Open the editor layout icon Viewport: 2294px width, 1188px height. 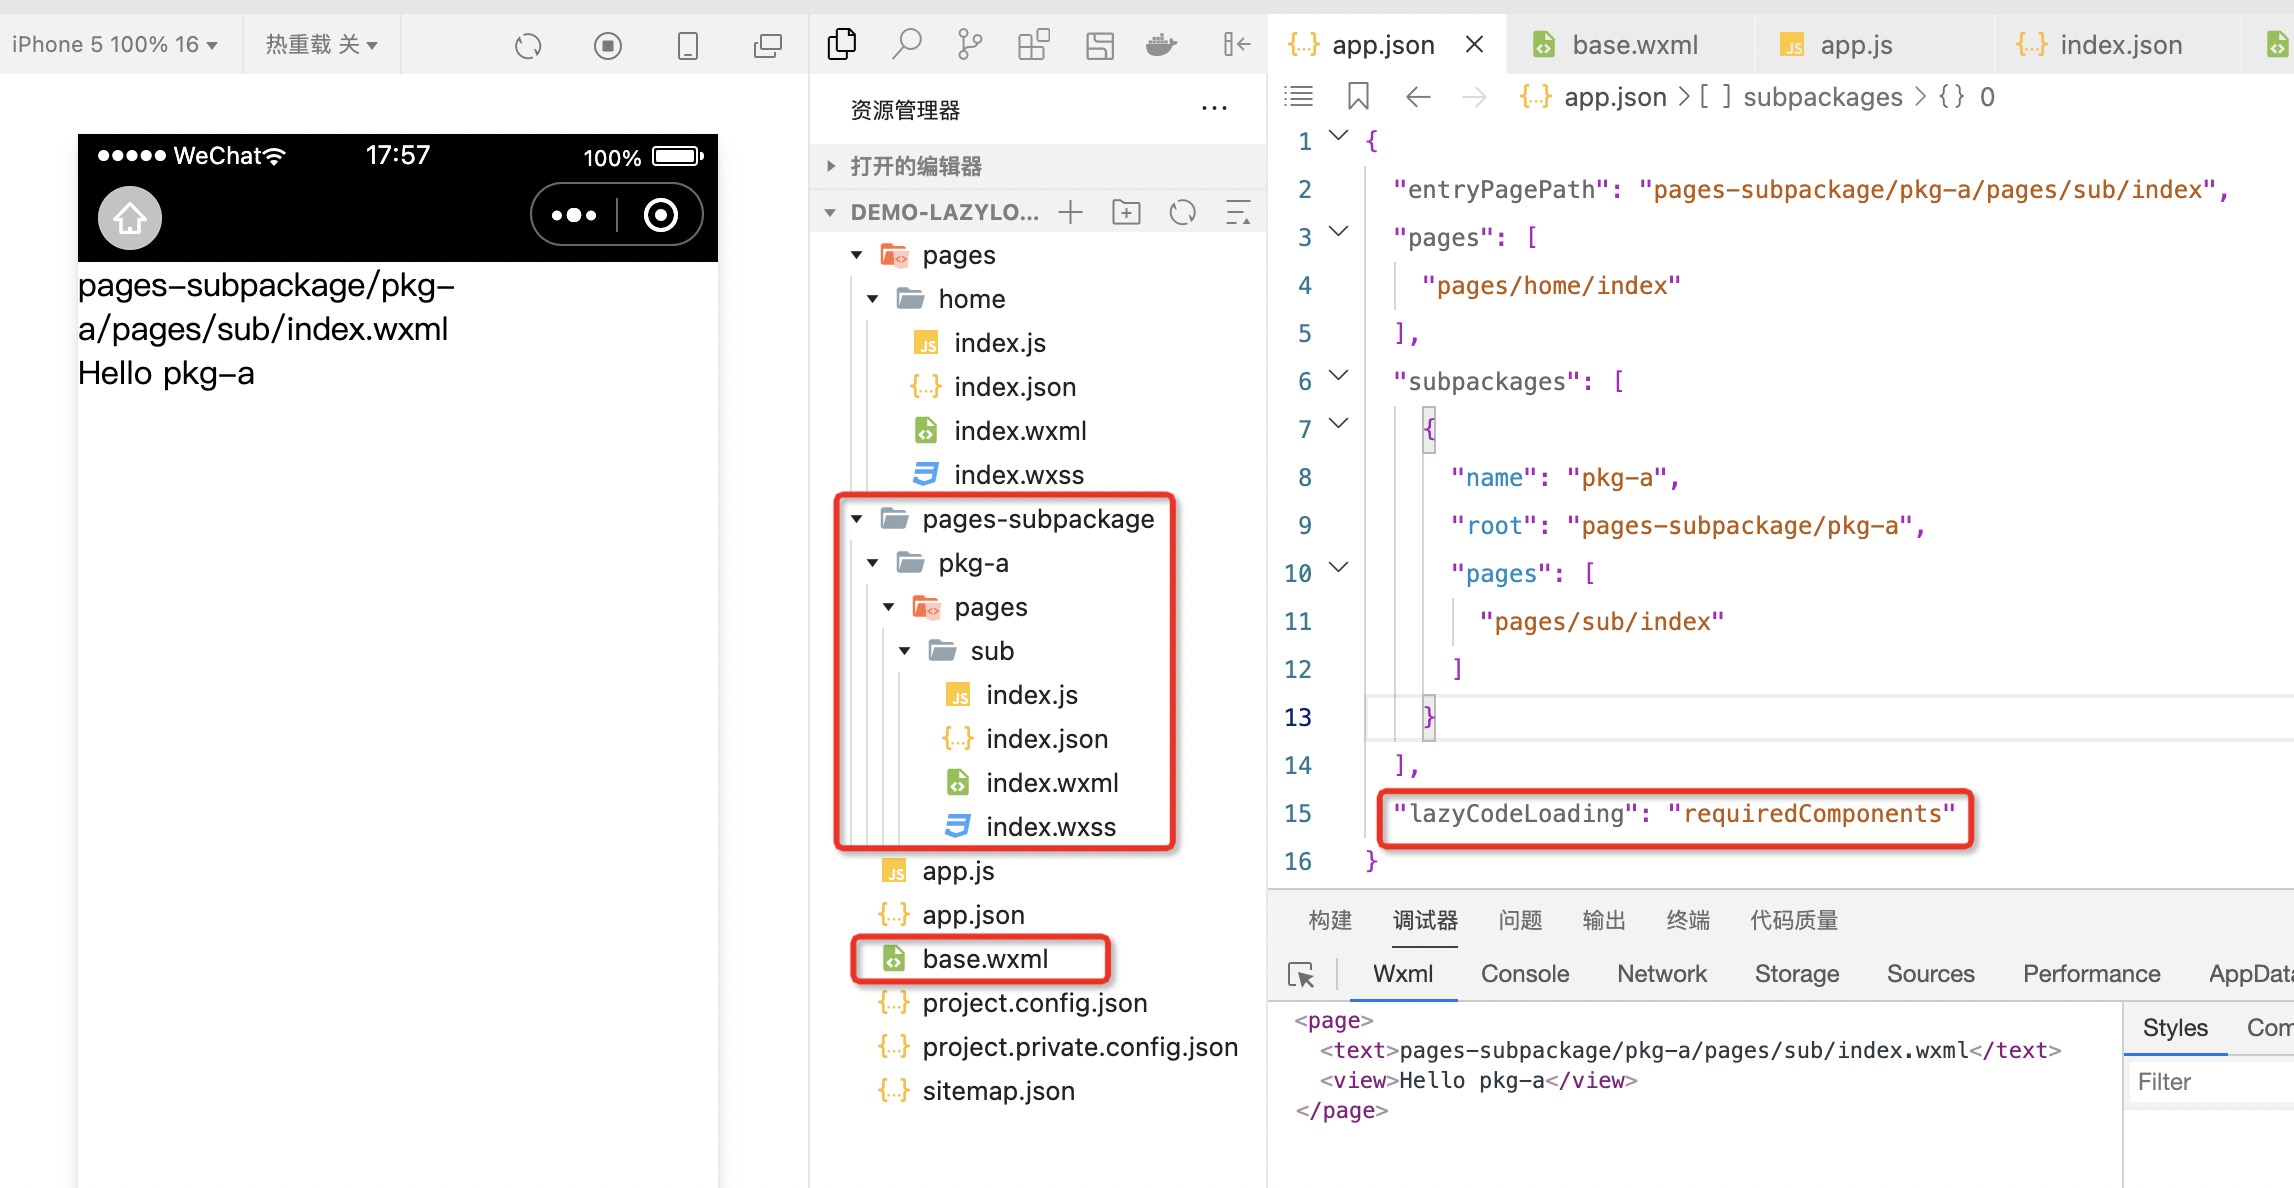[1100, 45]
